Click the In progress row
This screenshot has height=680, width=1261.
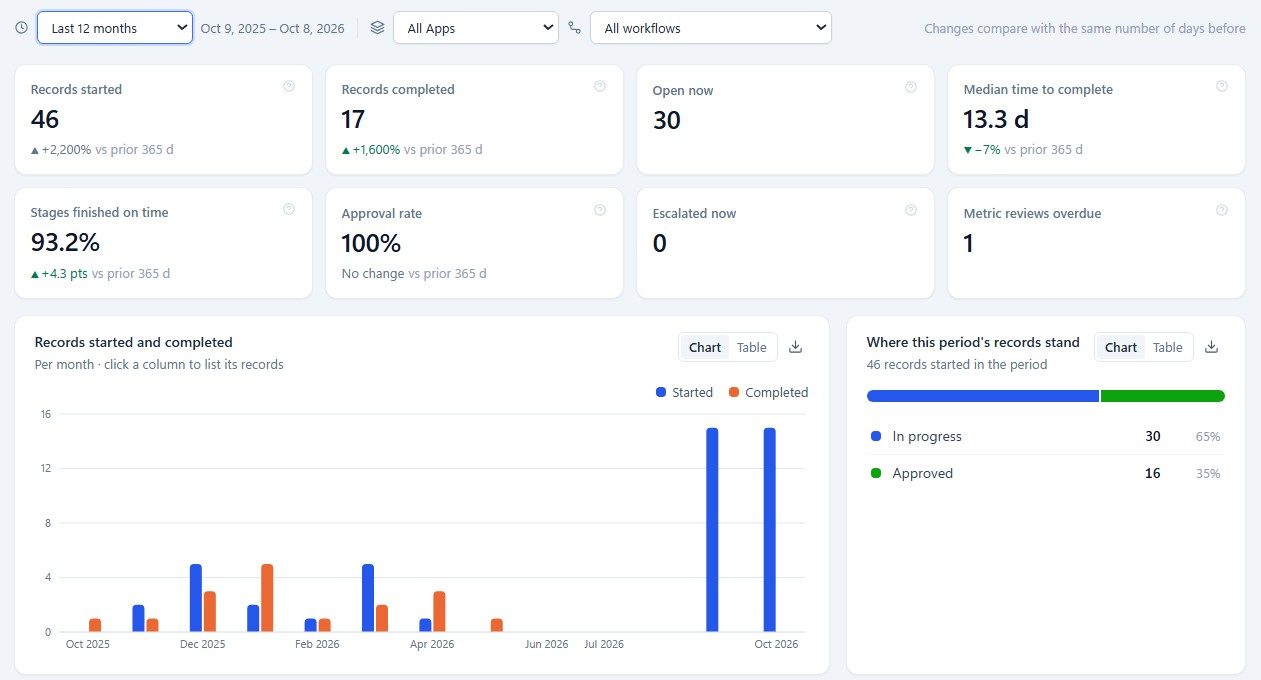pos(1046,436)
